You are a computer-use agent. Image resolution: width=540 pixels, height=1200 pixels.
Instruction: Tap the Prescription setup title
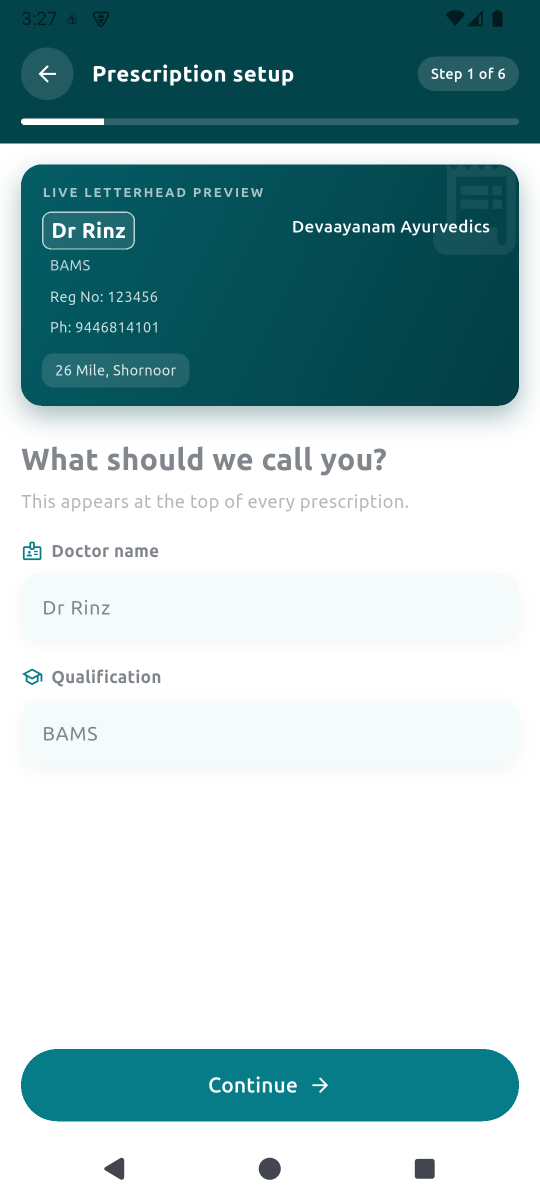pyautogui.click(x=193, y=74)
